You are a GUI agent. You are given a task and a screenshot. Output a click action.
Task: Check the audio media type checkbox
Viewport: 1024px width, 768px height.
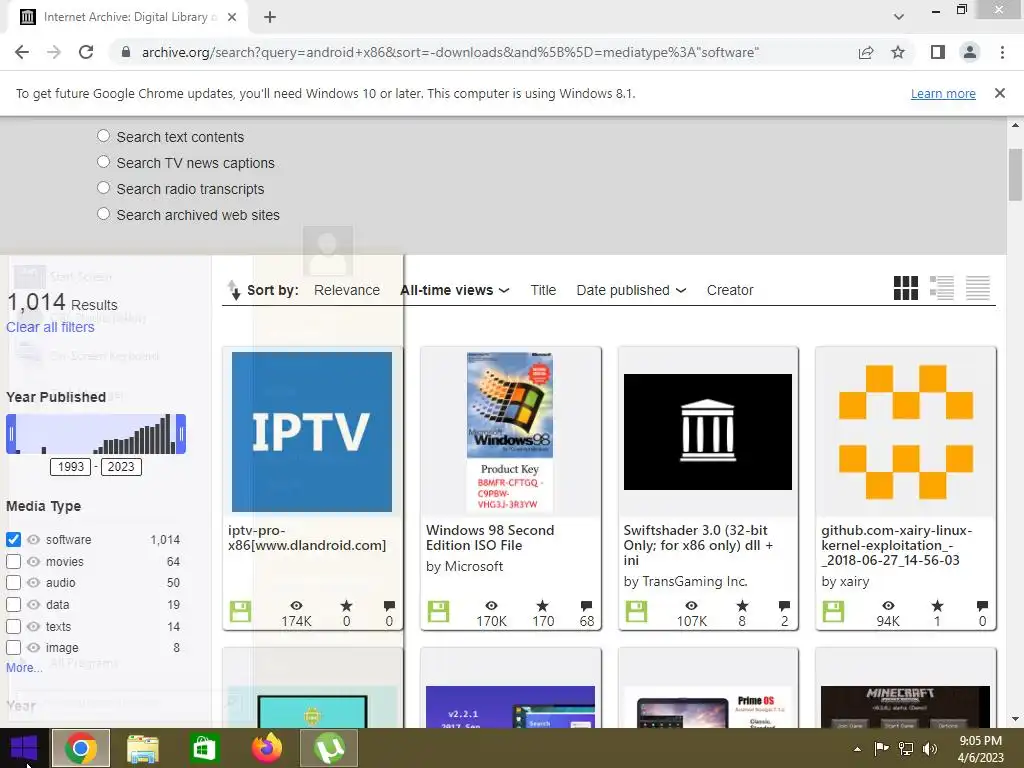(13, 583)
